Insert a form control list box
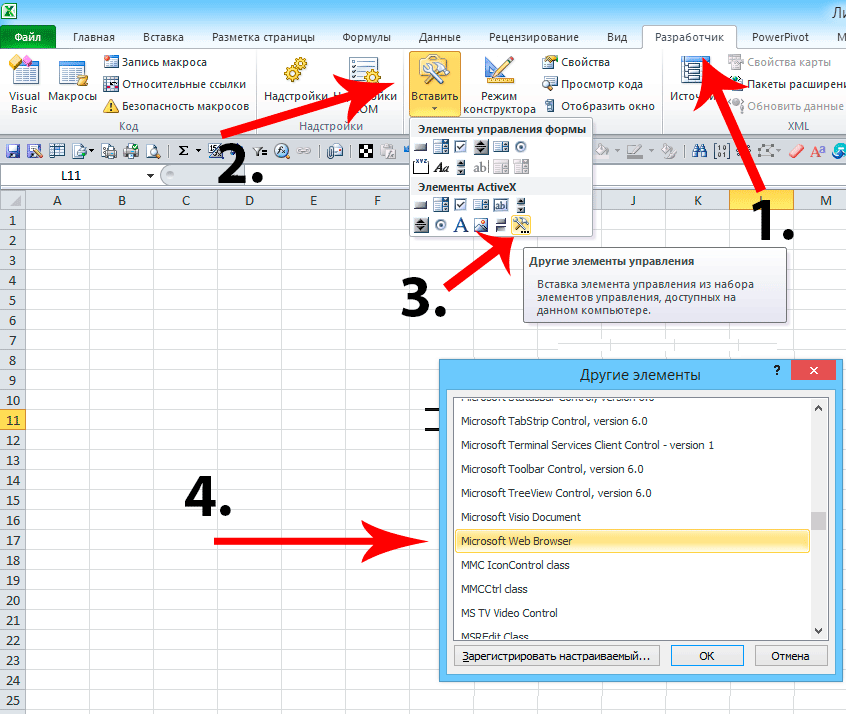Image resolution: width=846 pixels, height=714 pixels. click(501, 147)
